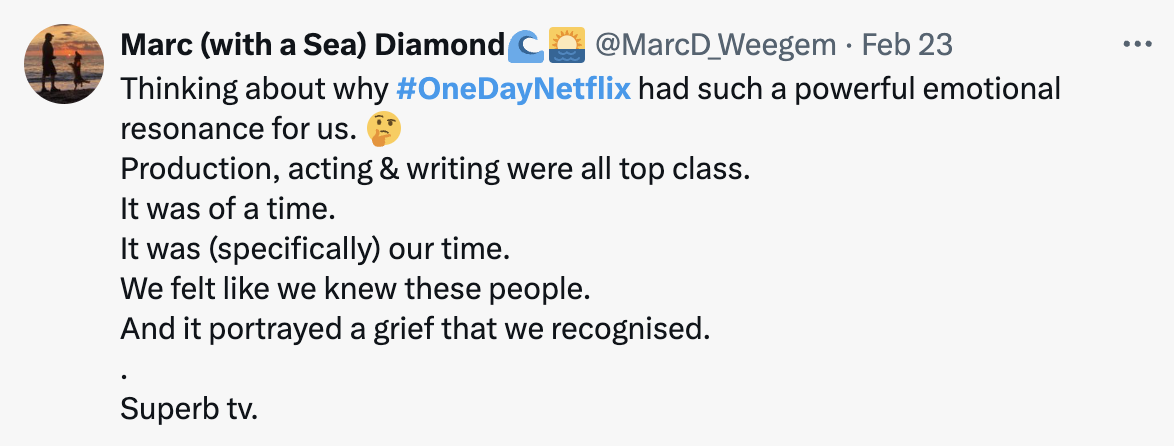
Task: Open the Marc (with a Sea) Diamond profile name
Action: tap(312, 45)
